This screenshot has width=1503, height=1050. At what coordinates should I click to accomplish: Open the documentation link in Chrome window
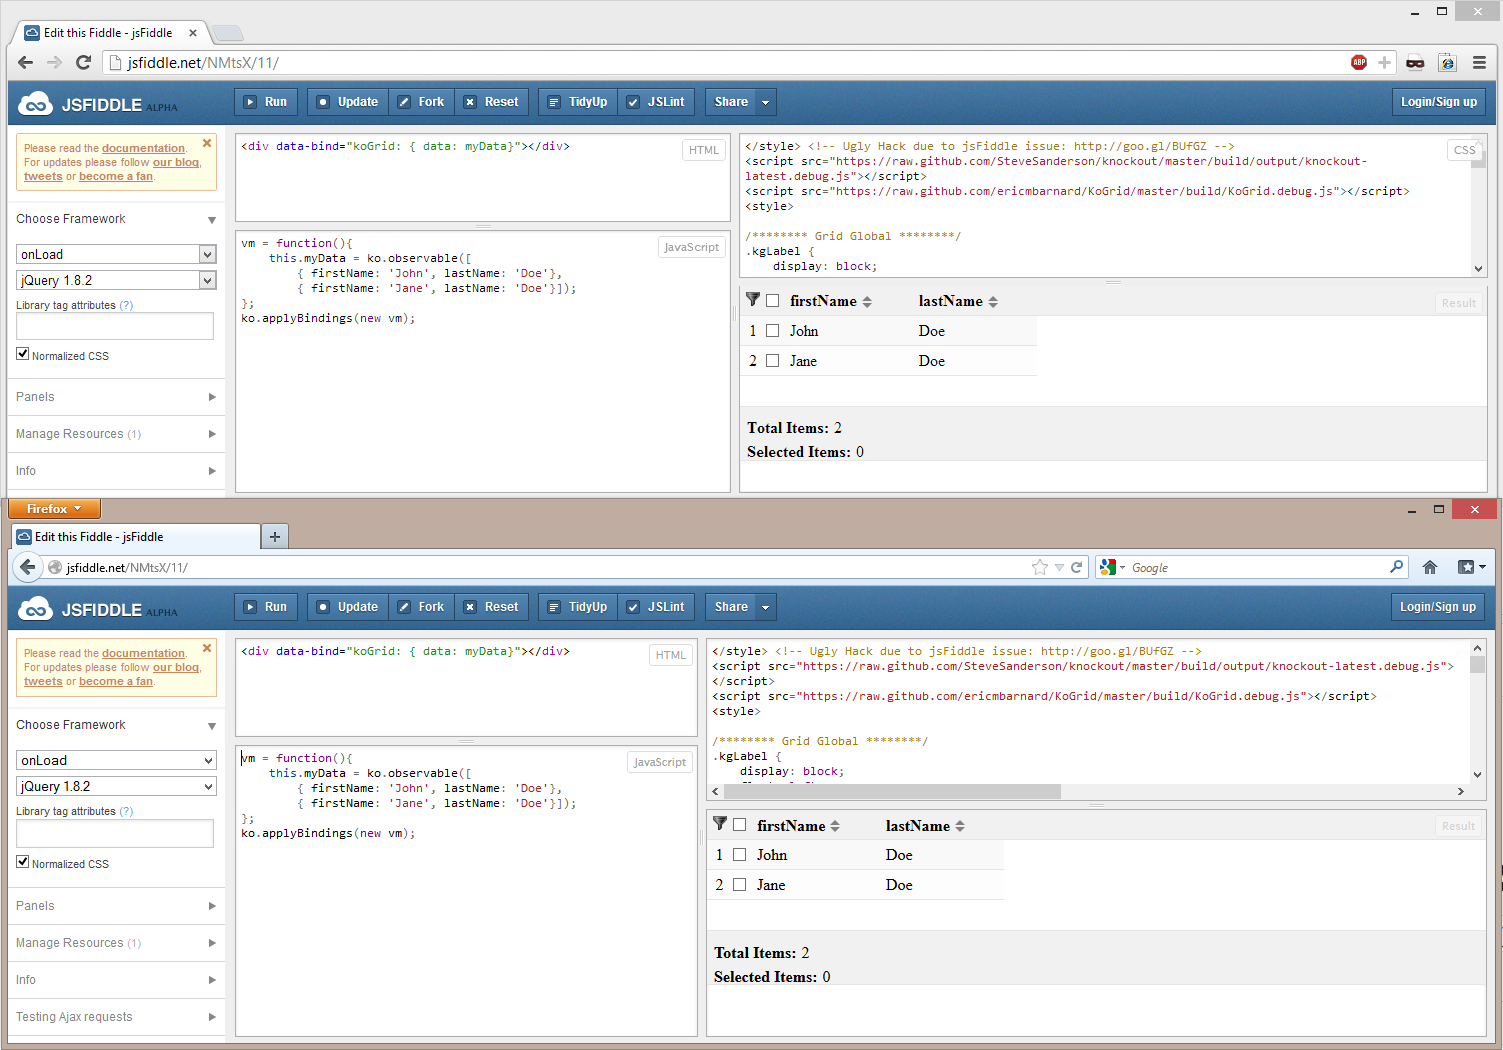tap(143, 148)
